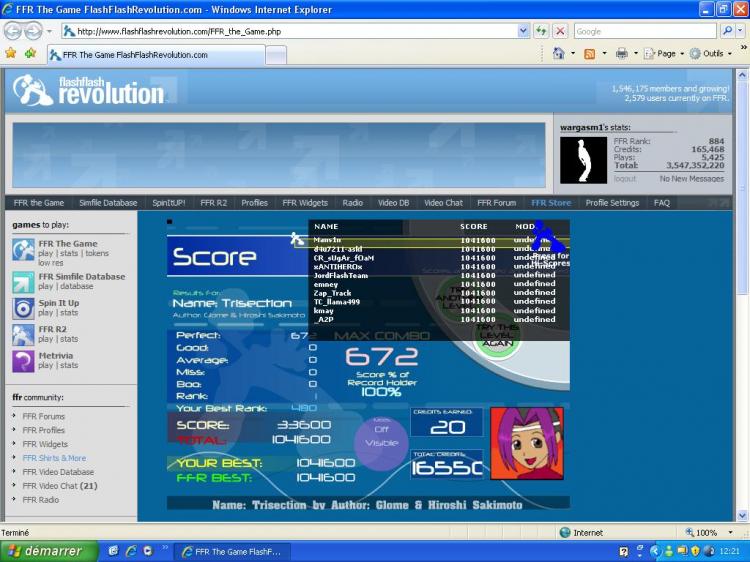The width and height of the screenshot is (750, 562).
Task: Click the RSS feeds toolbar icon
Action: tap(589, 53)
